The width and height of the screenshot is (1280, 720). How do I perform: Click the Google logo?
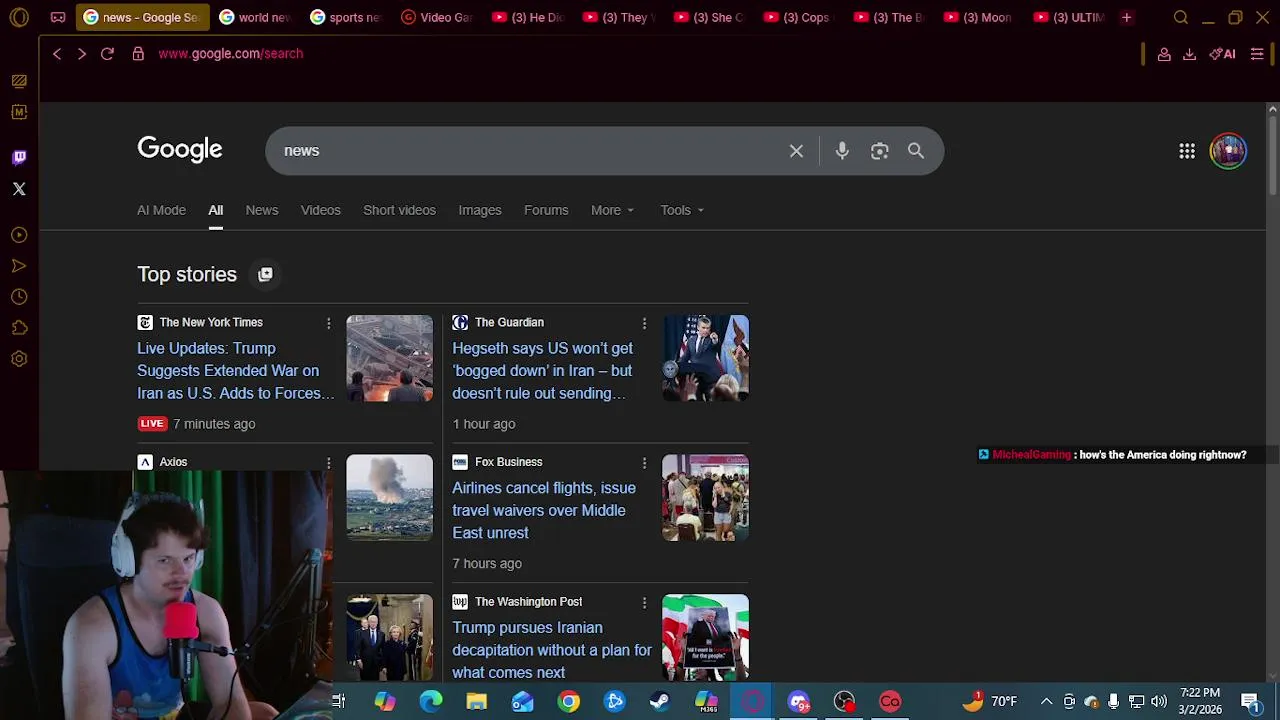coord(180,150)
